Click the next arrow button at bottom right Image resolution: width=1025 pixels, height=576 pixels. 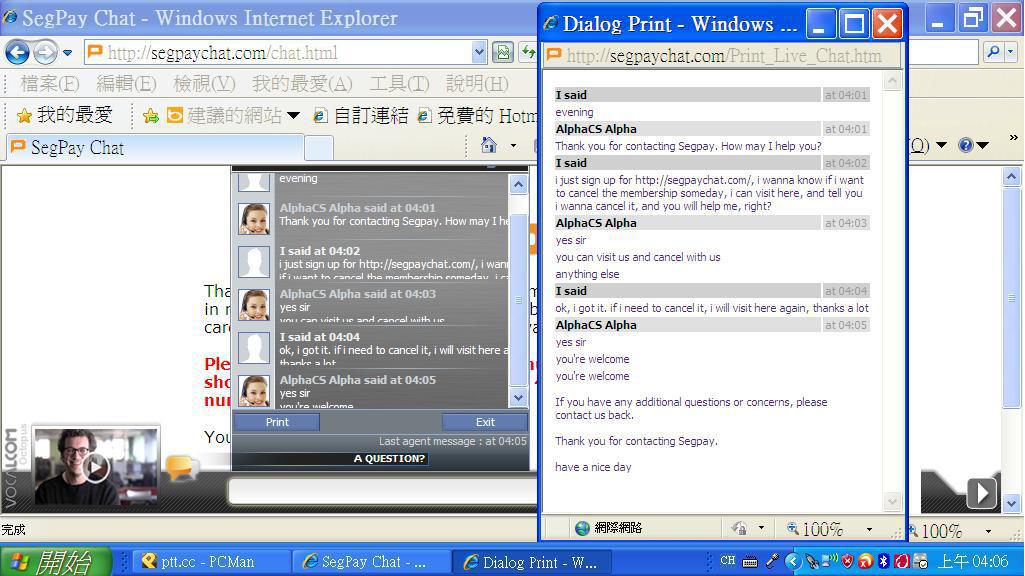982,493
